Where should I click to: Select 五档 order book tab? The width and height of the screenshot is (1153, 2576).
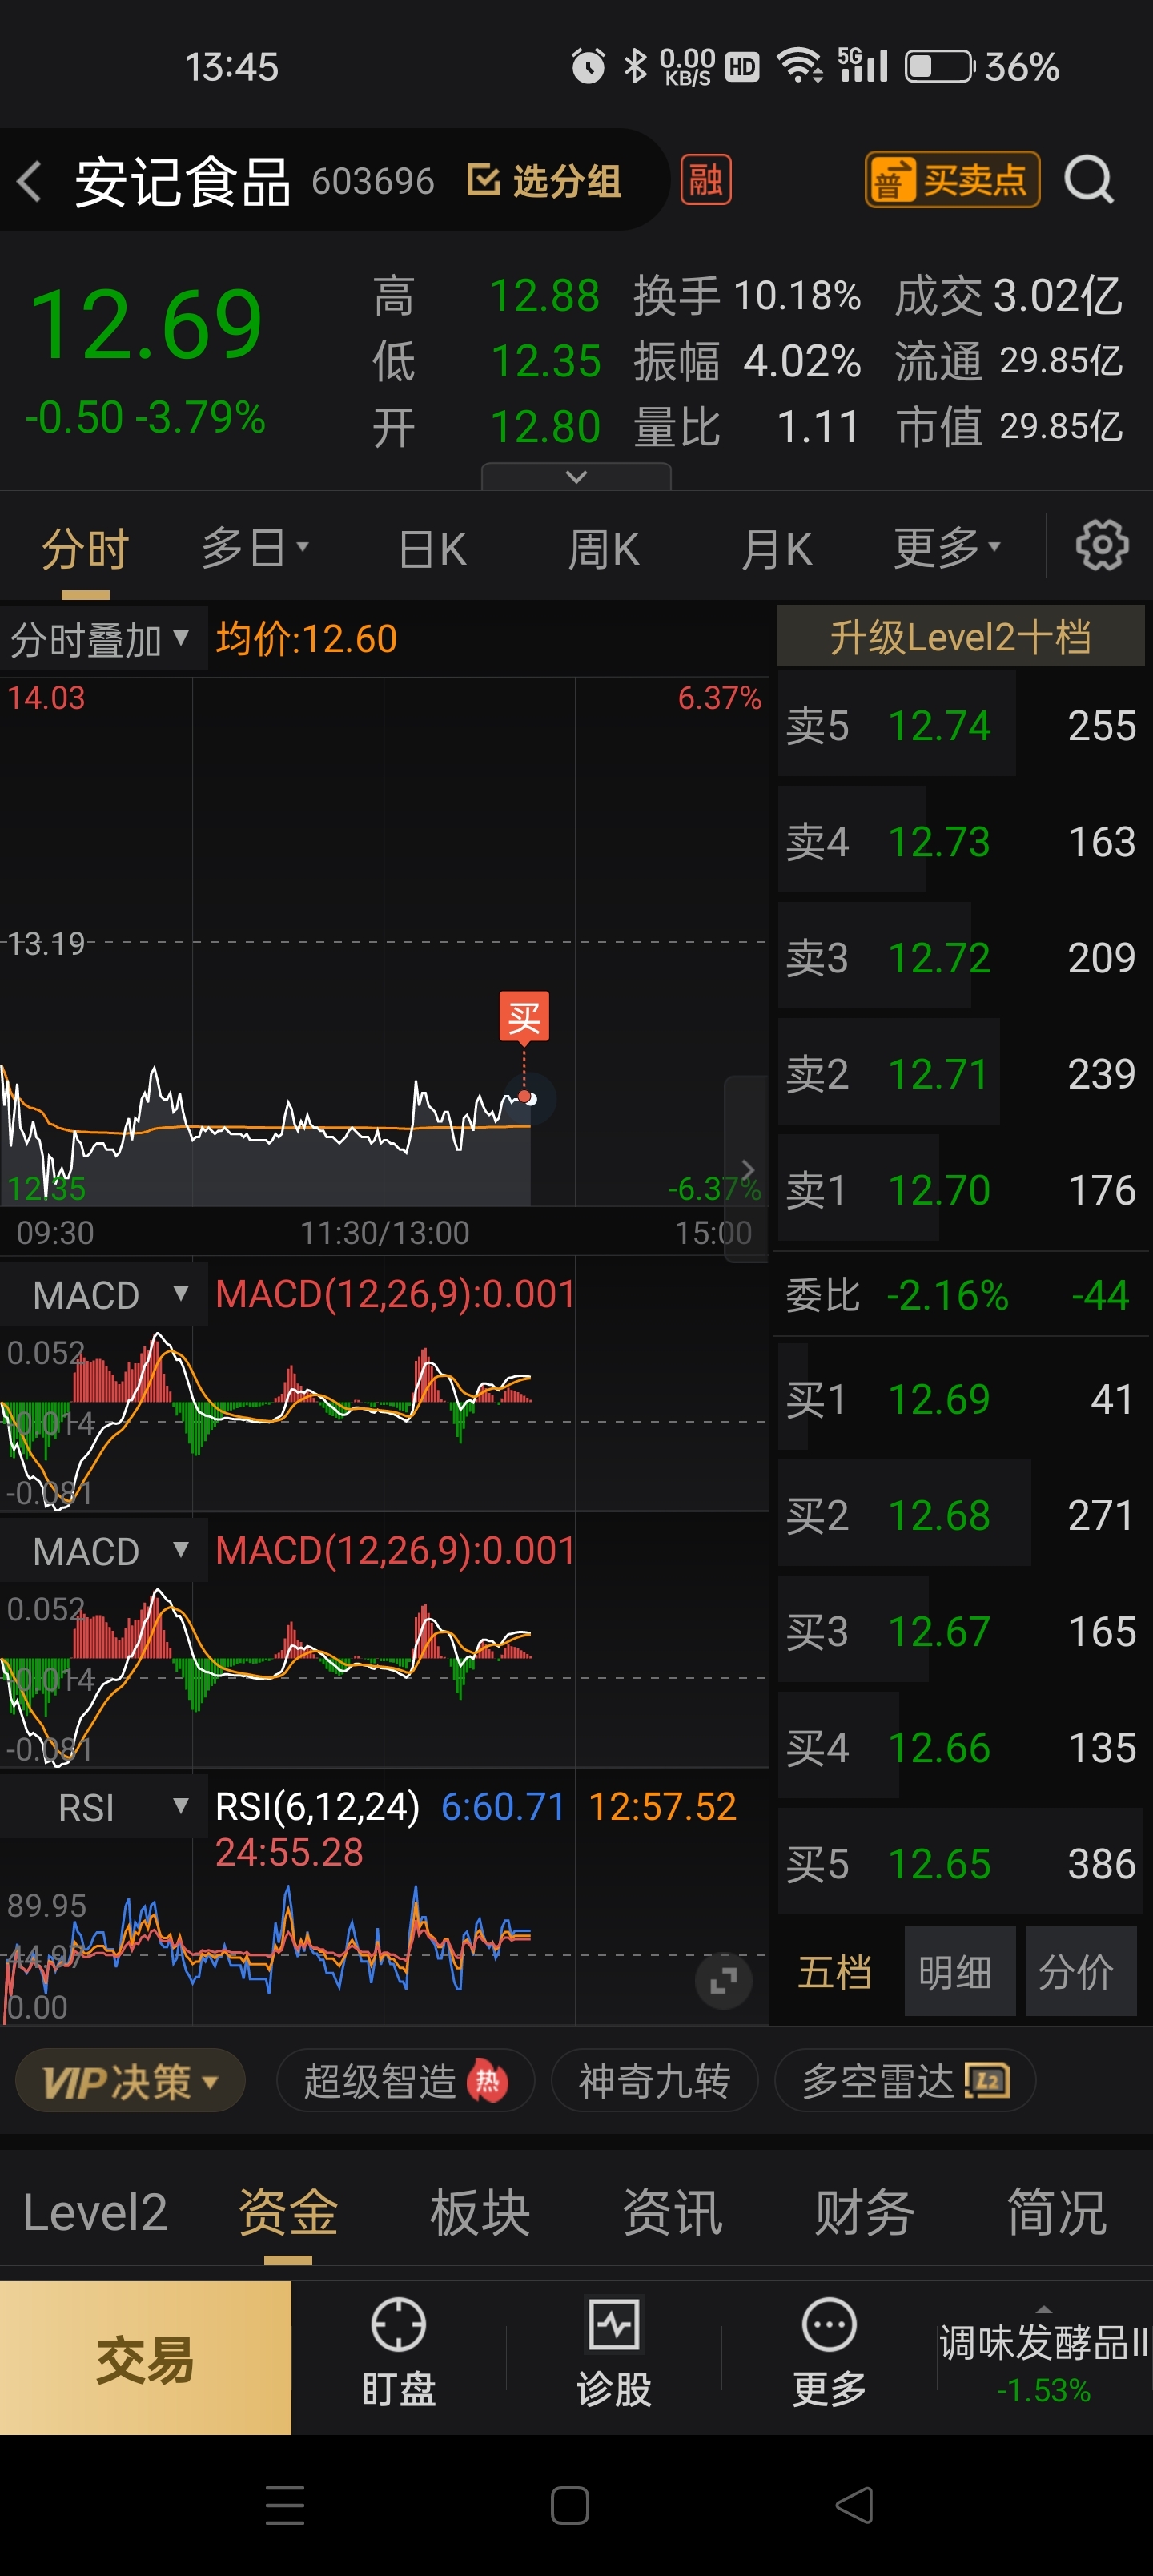click(x=834, y=1971)
